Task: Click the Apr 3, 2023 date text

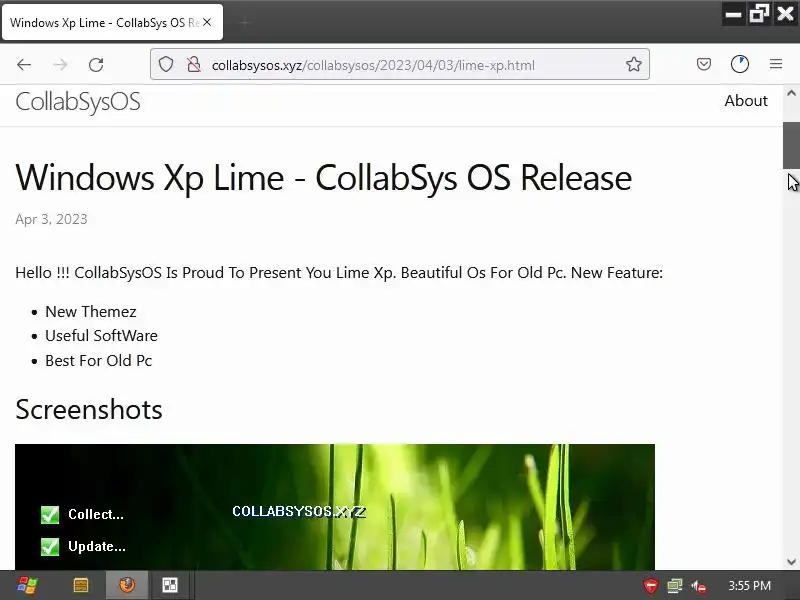Action: pos(51,219)
